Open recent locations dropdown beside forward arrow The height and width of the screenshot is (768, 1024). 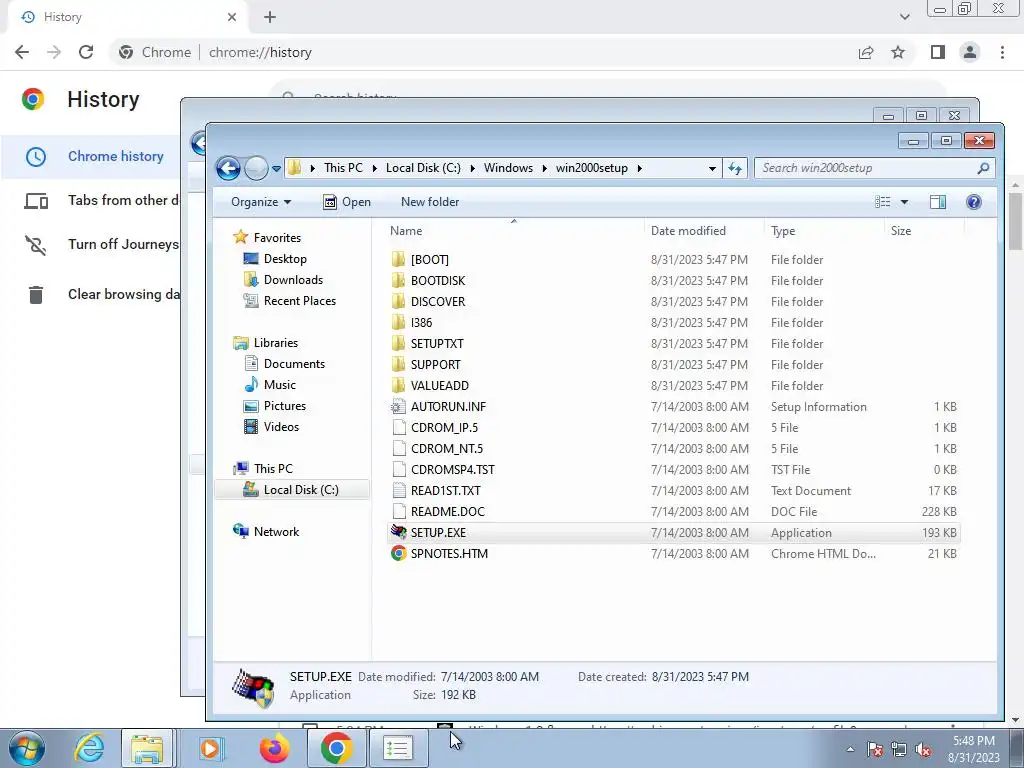pos(276,168)
